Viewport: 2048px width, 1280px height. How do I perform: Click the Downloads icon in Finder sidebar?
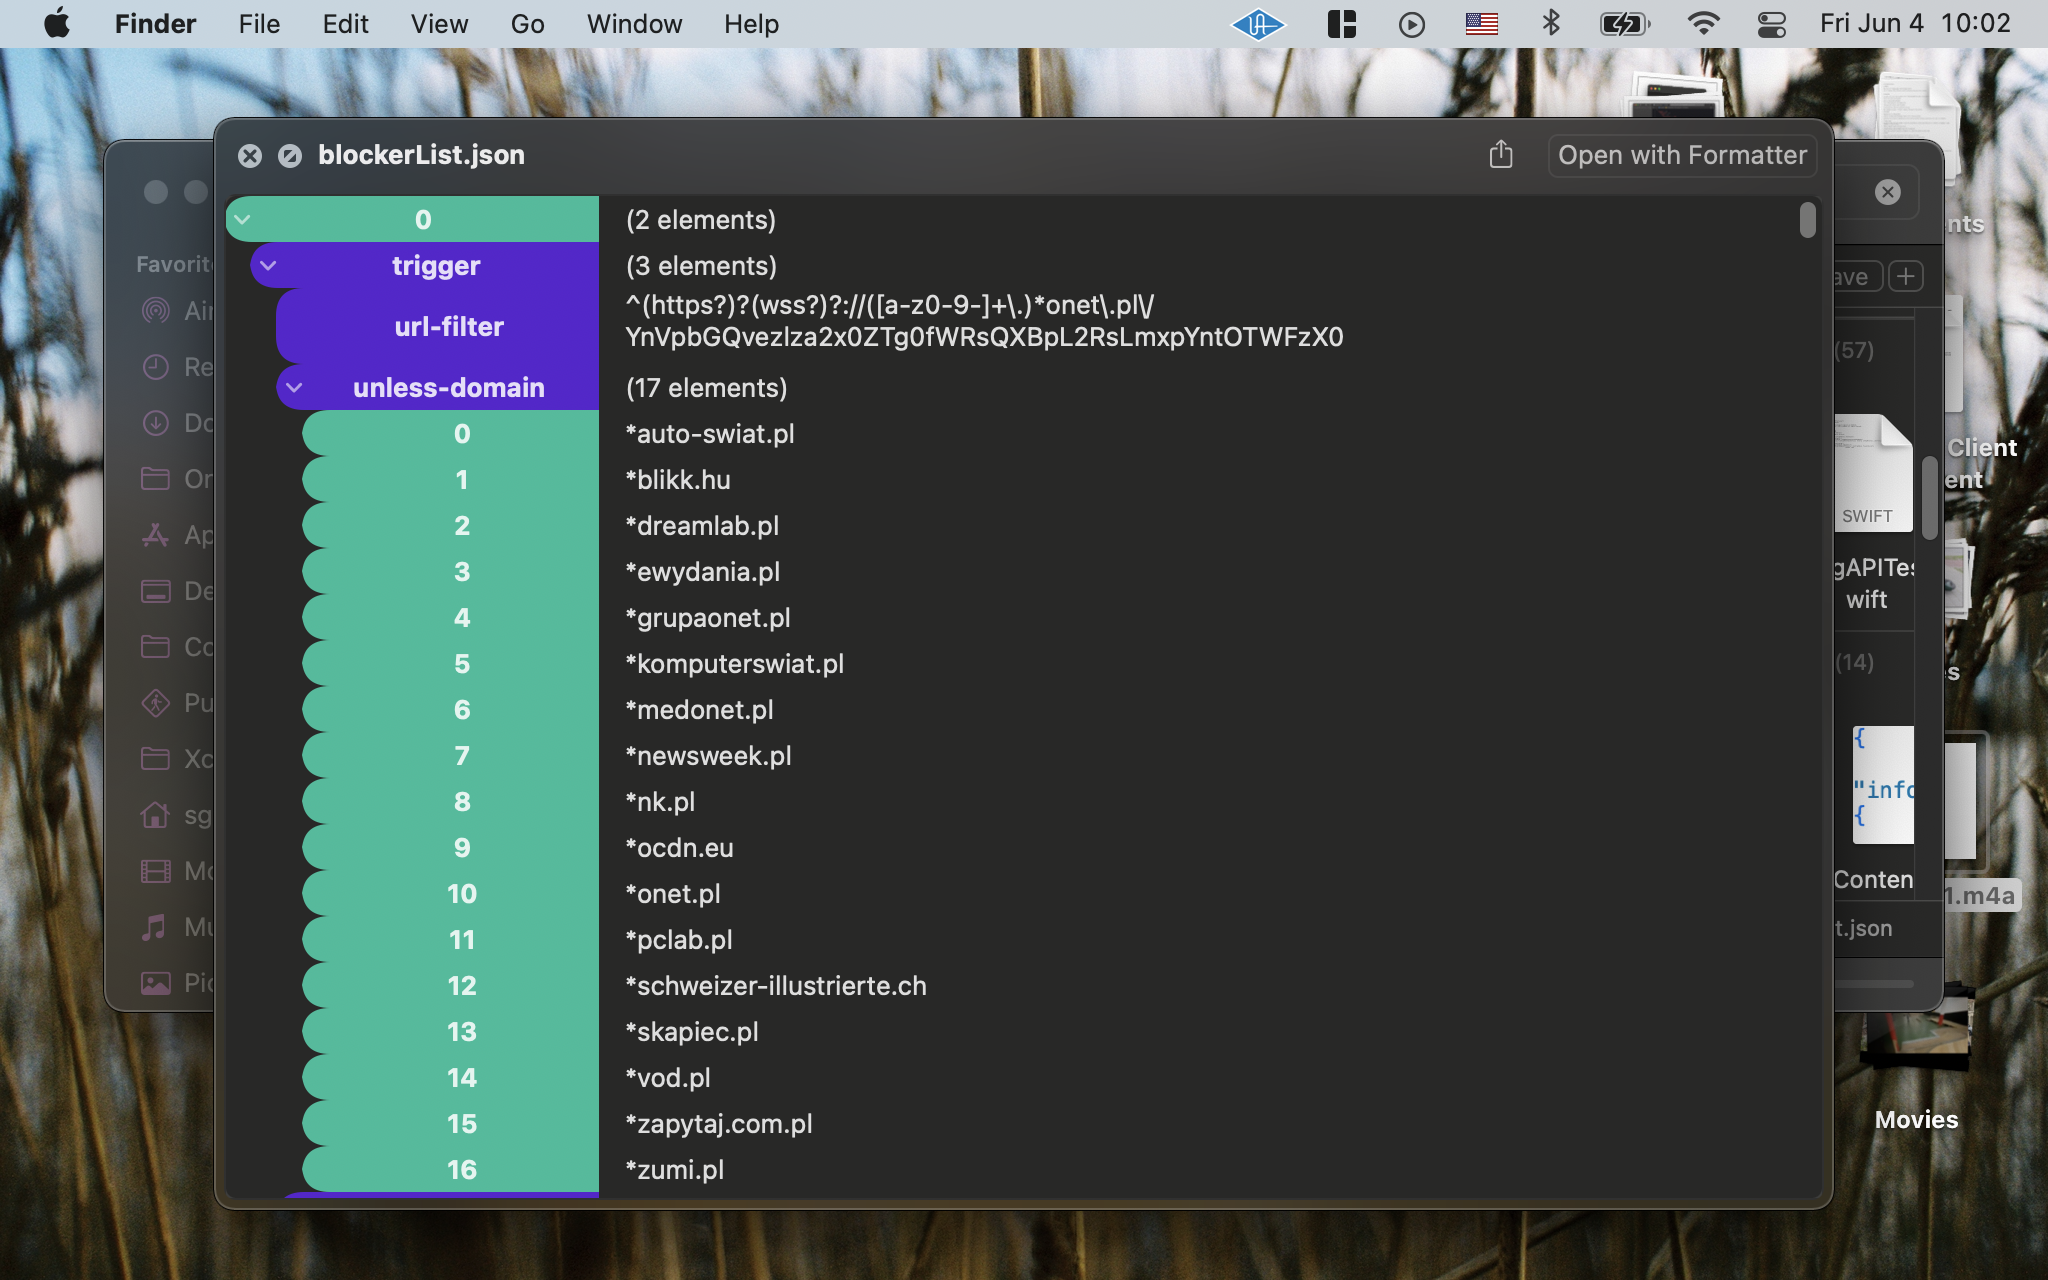(155, 423)
